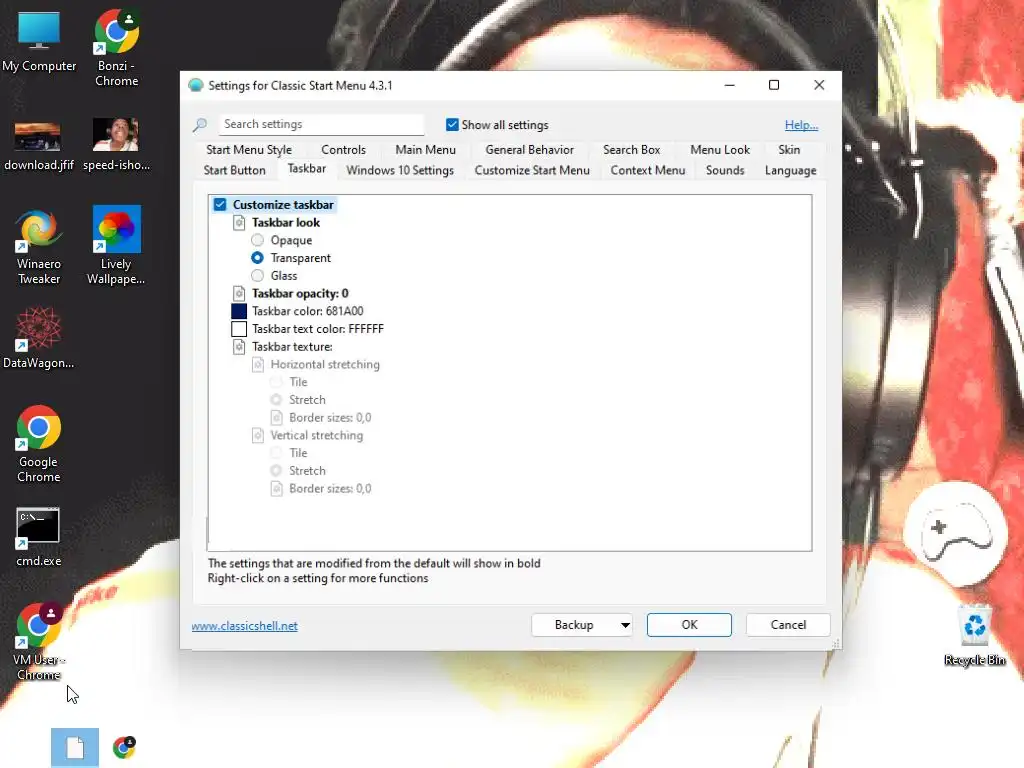Open the Recycle Bin

click(x=974, y=635)
